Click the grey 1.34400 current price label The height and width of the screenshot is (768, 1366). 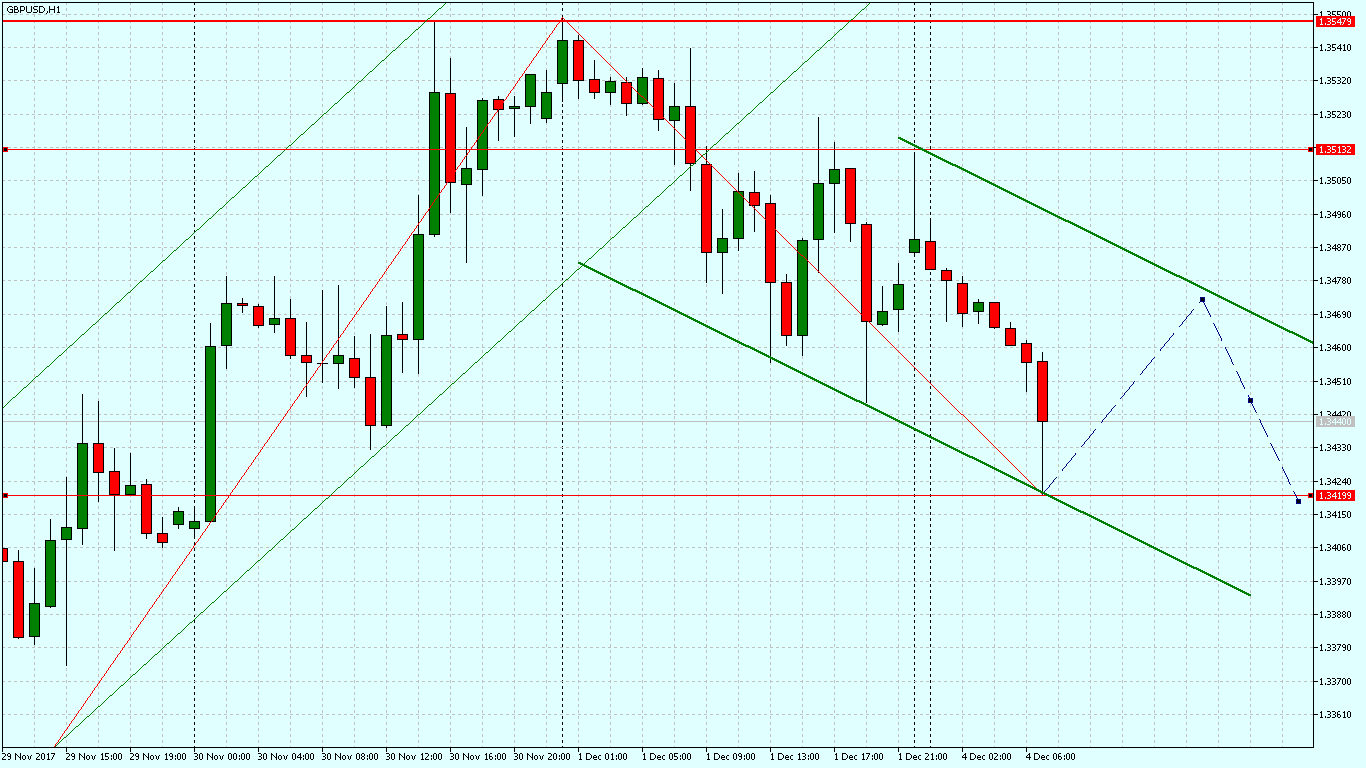[x=1335, y=422]
